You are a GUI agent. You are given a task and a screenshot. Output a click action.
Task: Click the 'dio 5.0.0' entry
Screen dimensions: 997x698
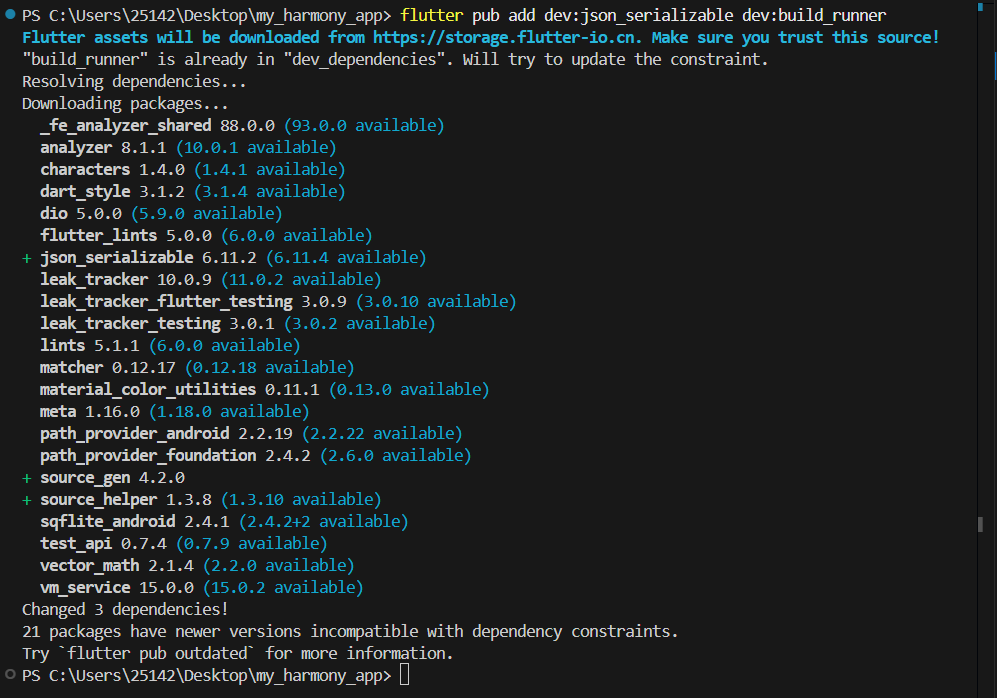pos(81,214)
